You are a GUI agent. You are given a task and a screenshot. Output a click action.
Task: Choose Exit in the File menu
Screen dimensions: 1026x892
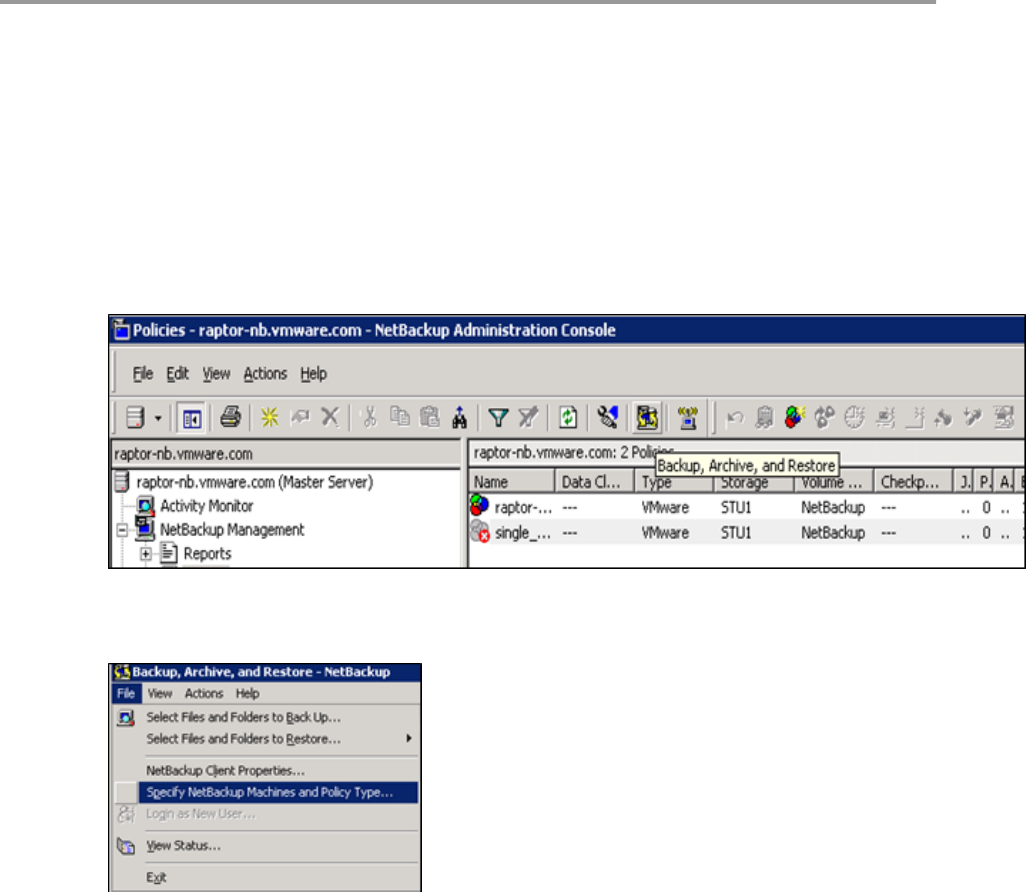tap(266, 878)
